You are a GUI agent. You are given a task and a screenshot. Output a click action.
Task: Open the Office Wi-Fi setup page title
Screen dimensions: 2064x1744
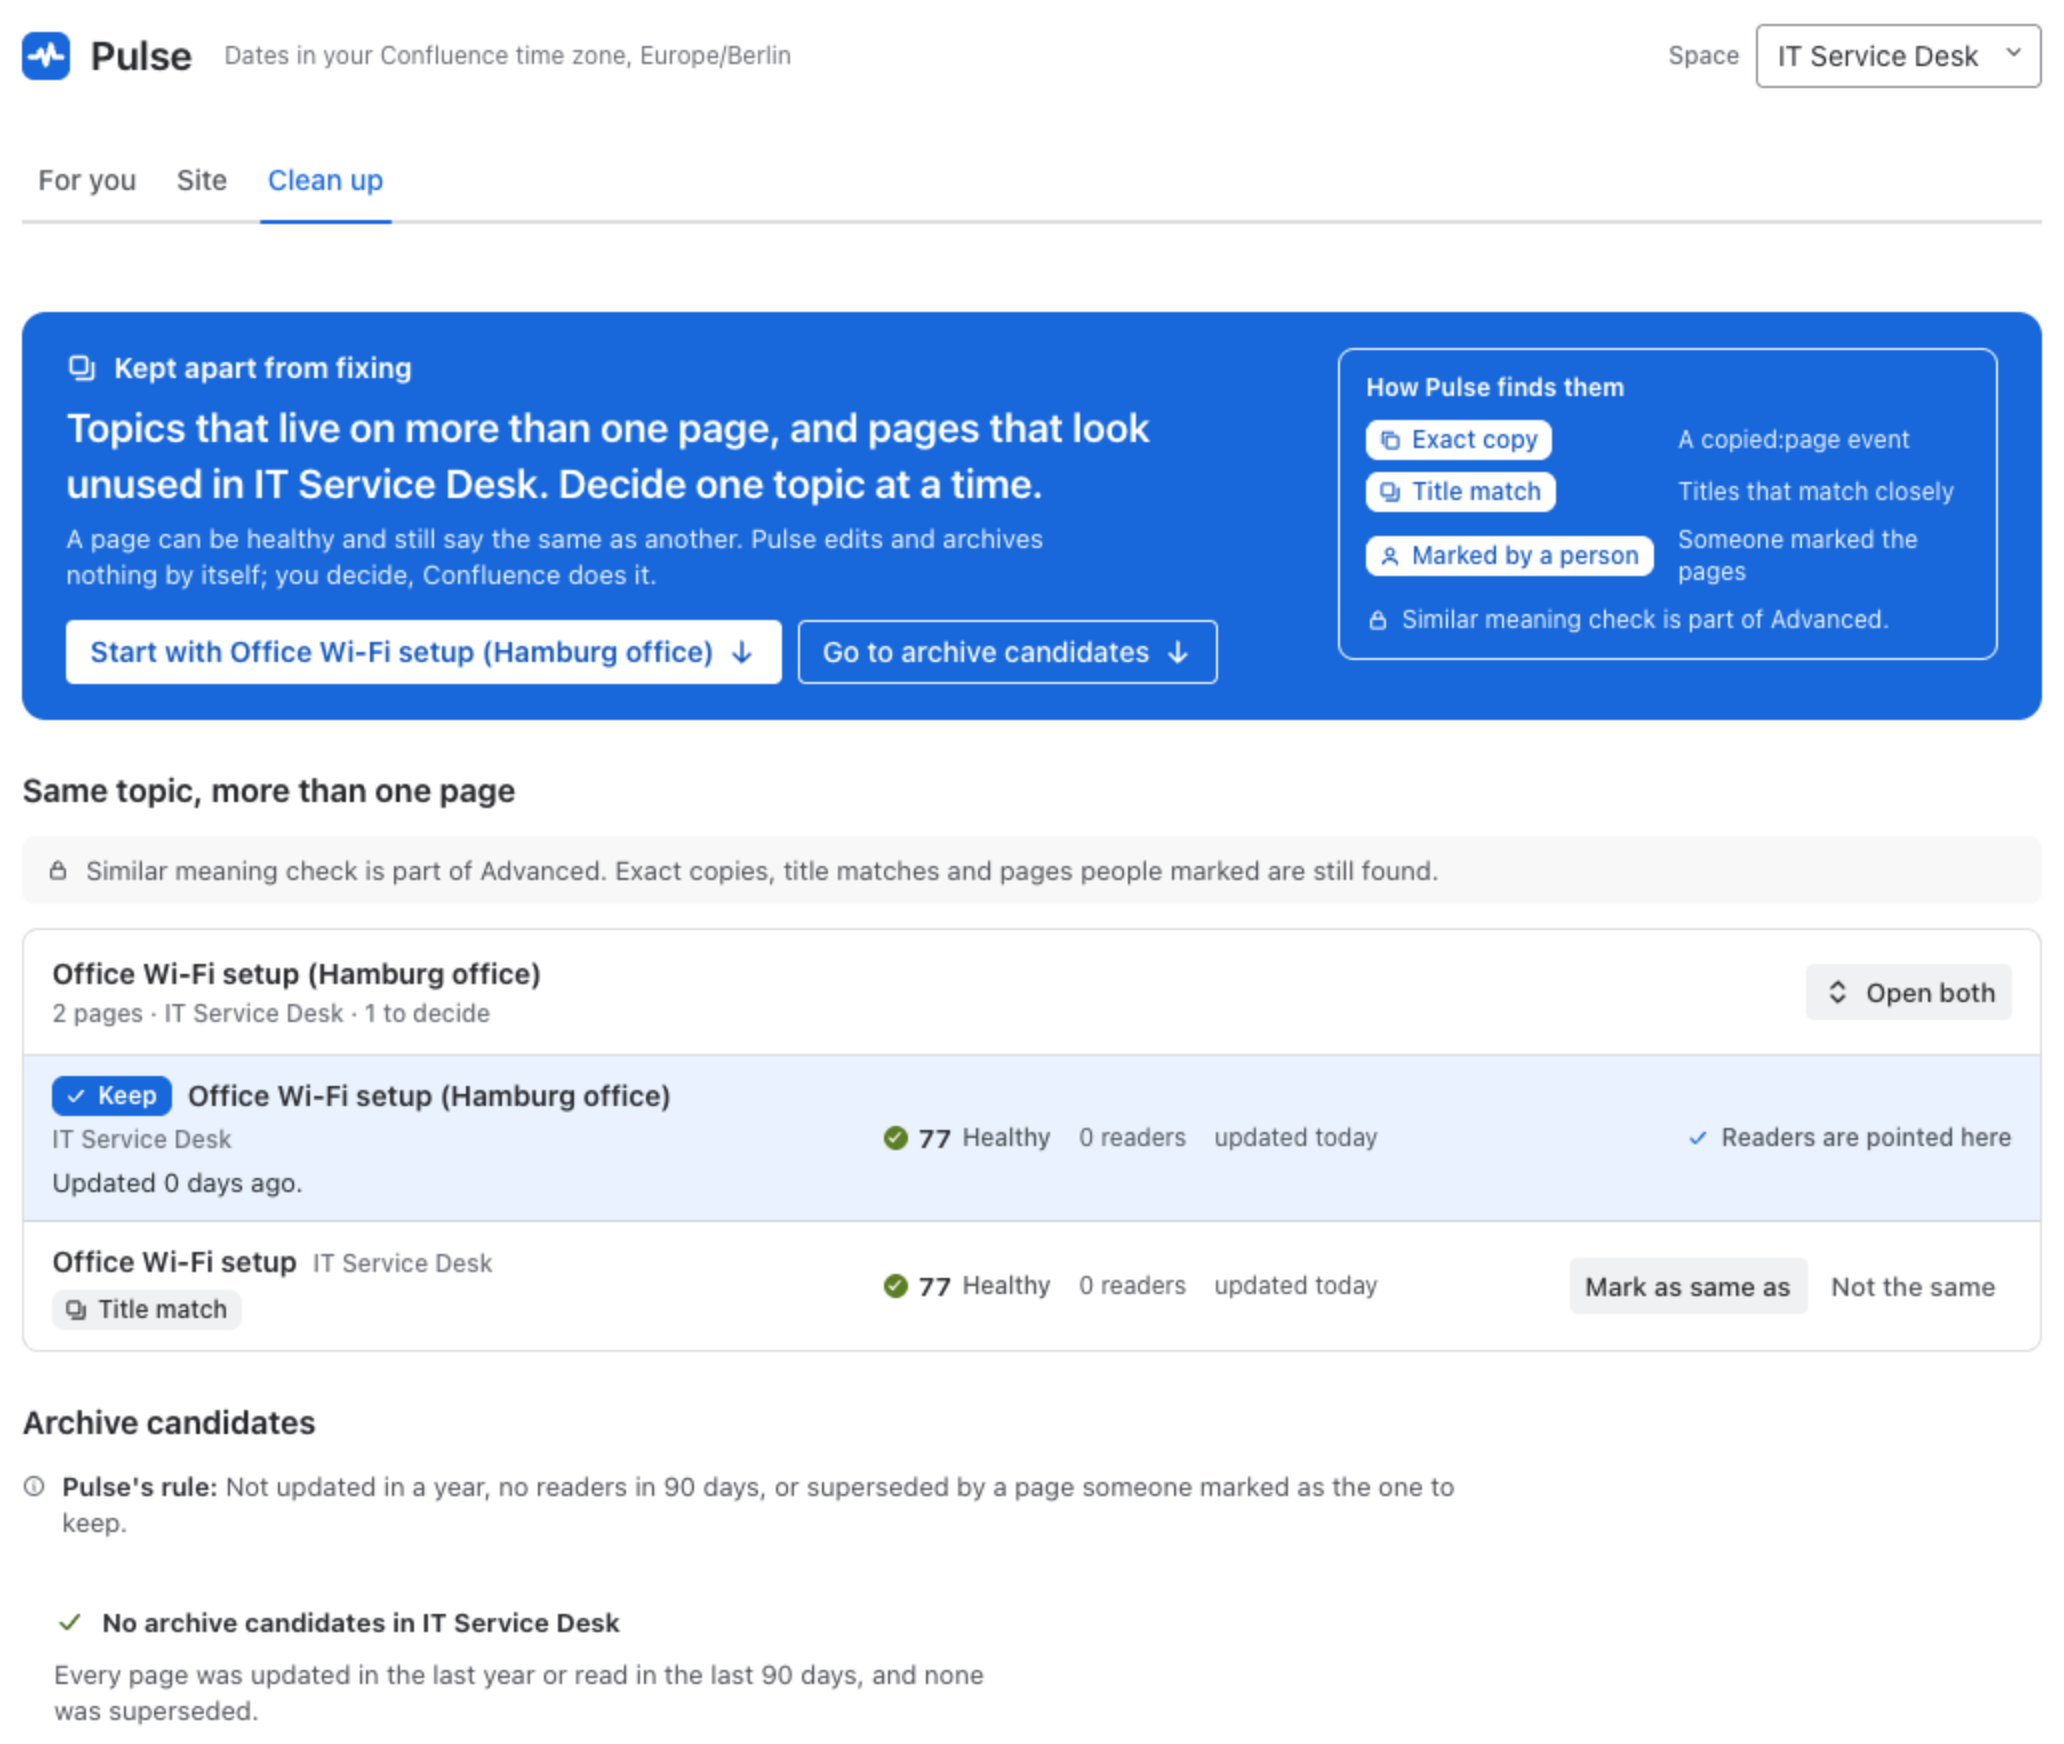(174, 1262)
